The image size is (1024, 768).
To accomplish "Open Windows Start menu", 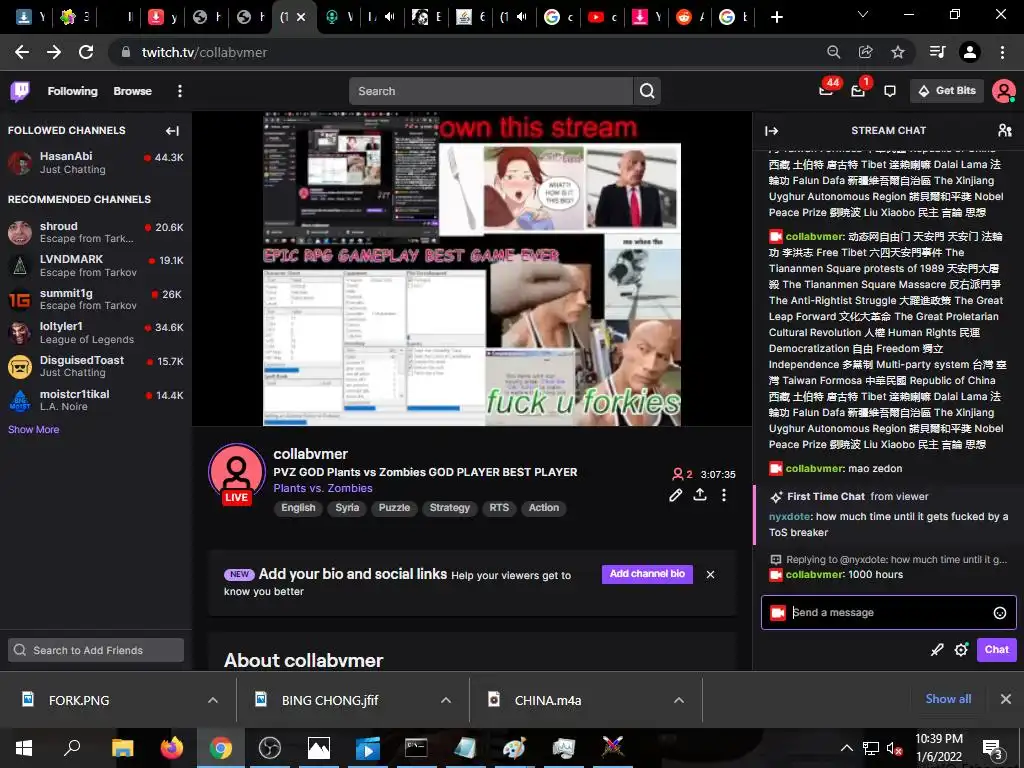I will (x=24, y=748).
